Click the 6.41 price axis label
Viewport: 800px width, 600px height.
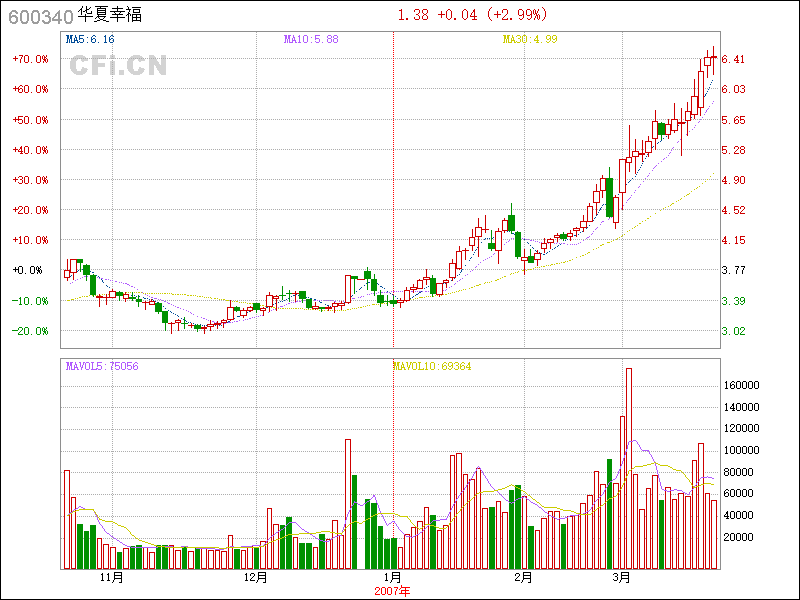[x=734, y=60]
